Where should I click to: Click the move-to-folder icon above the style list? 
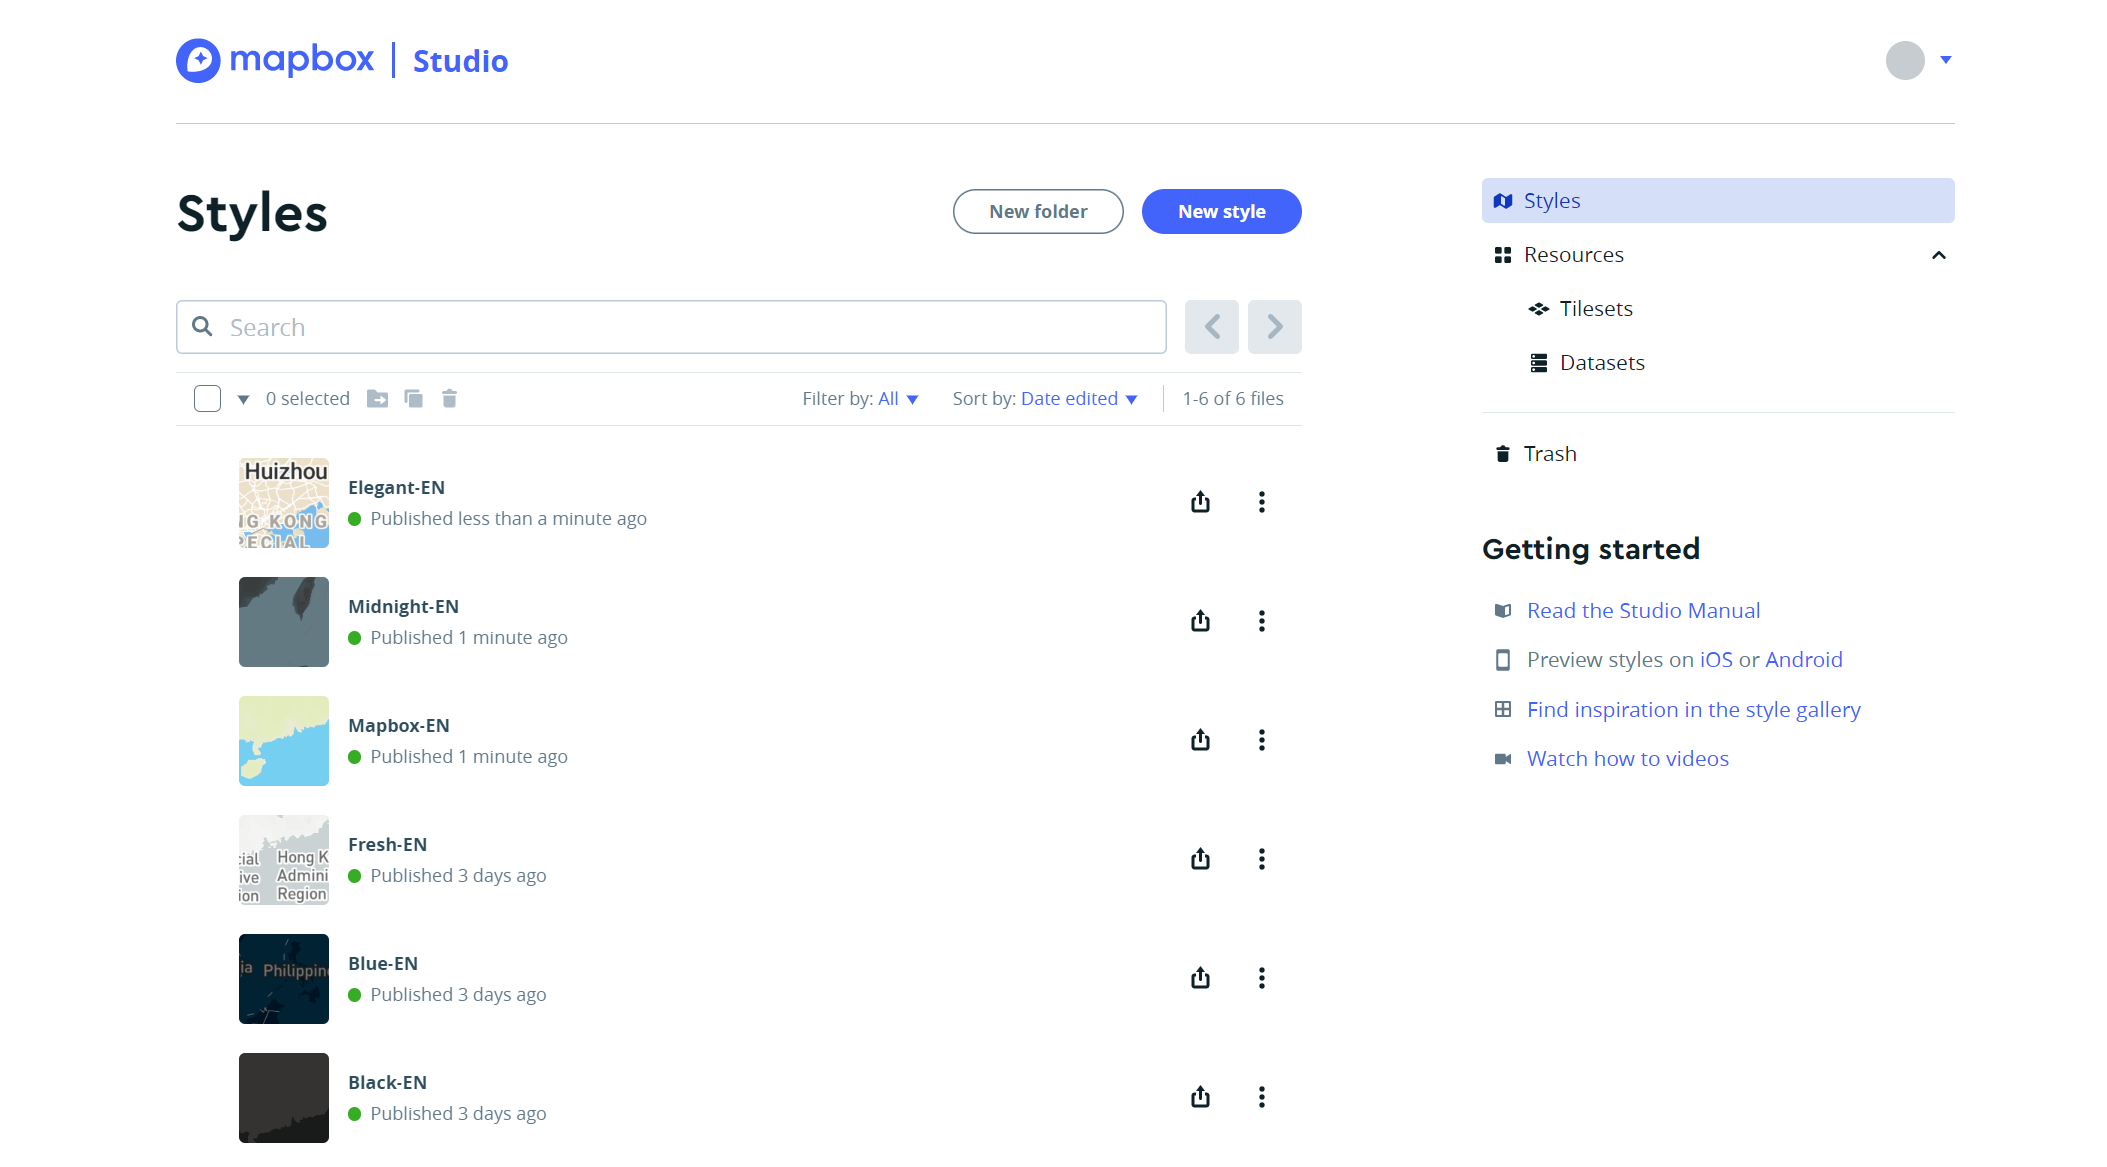click(x=377, y=398)
